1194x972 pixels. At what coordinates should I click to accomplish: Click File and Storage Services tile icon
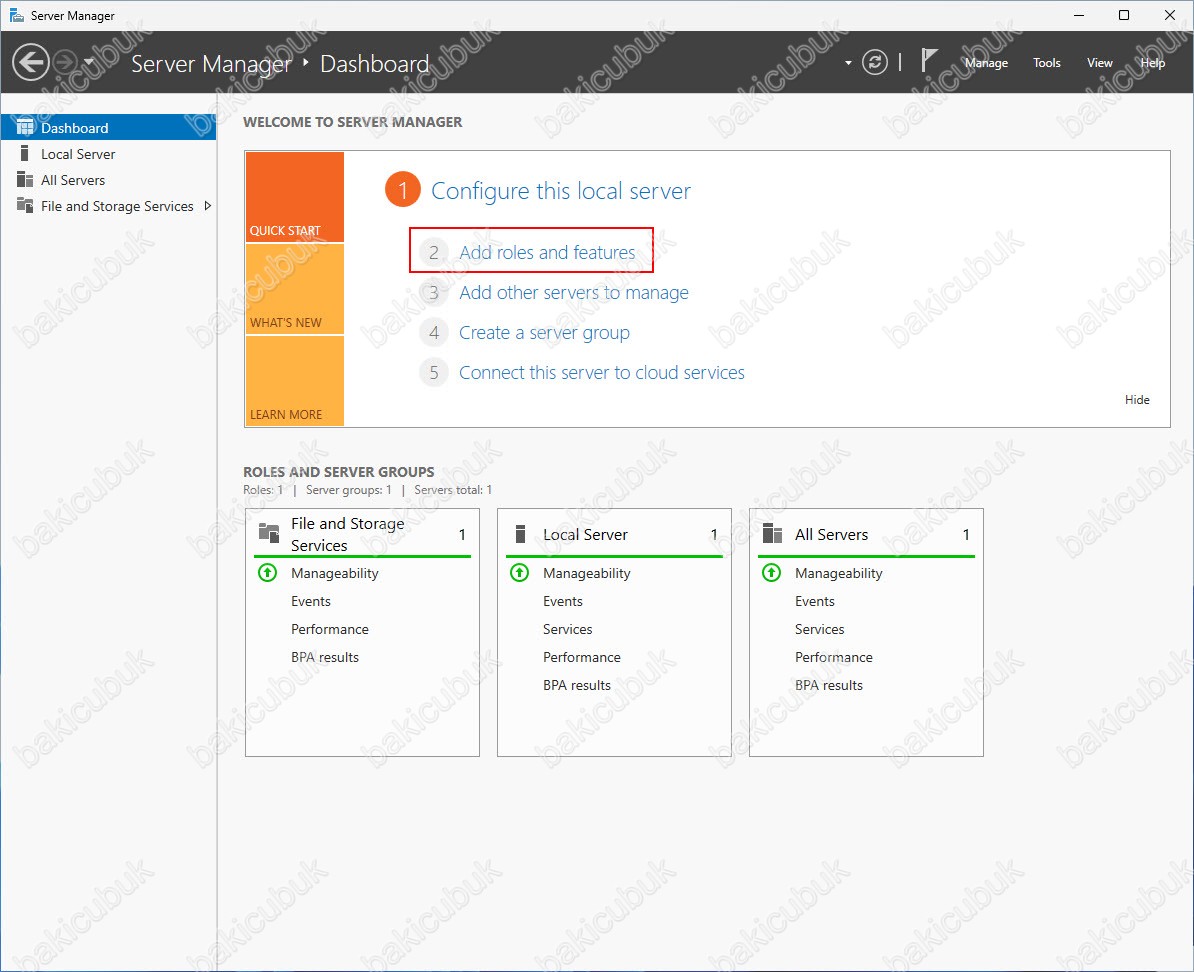269,532
